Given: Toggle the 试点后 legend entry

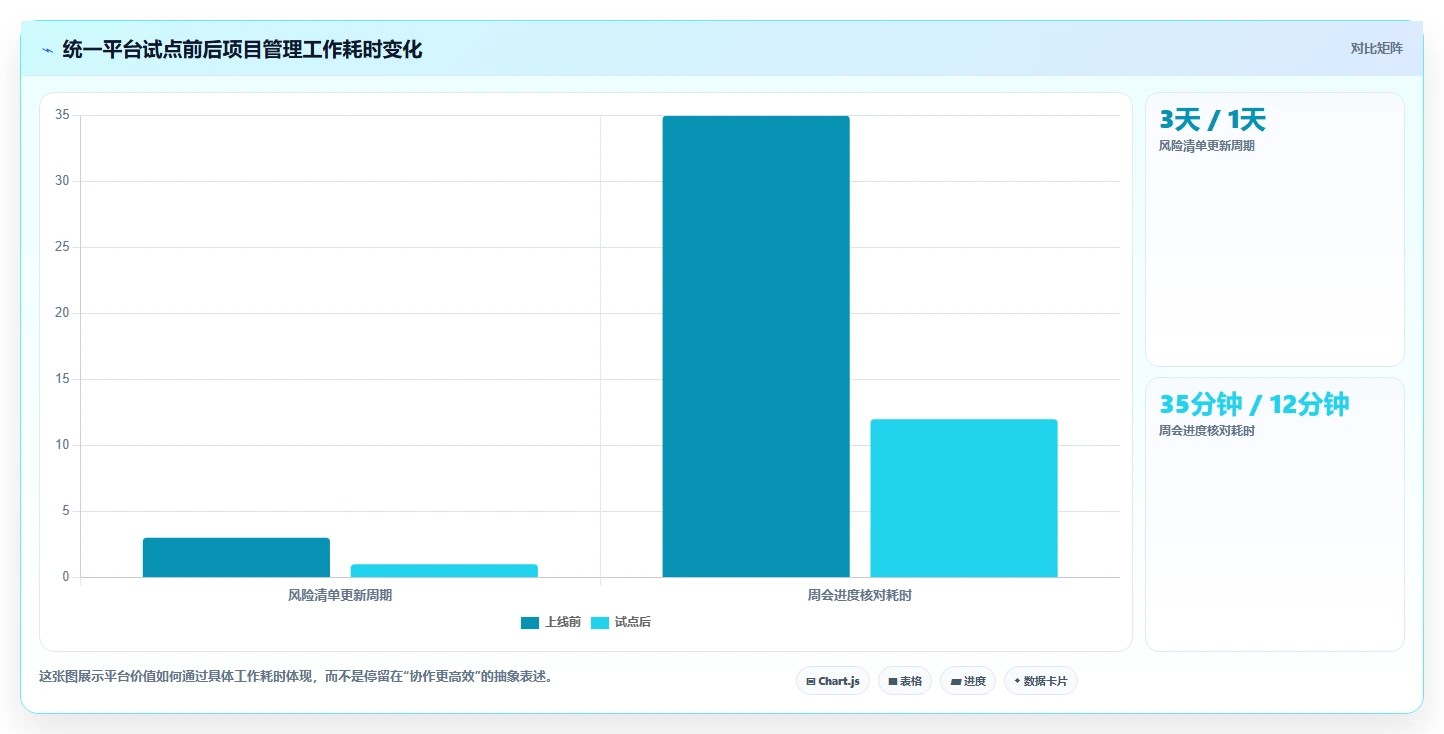Looking at the screenshot, I should pyautogui.click(x=621, y=622).
